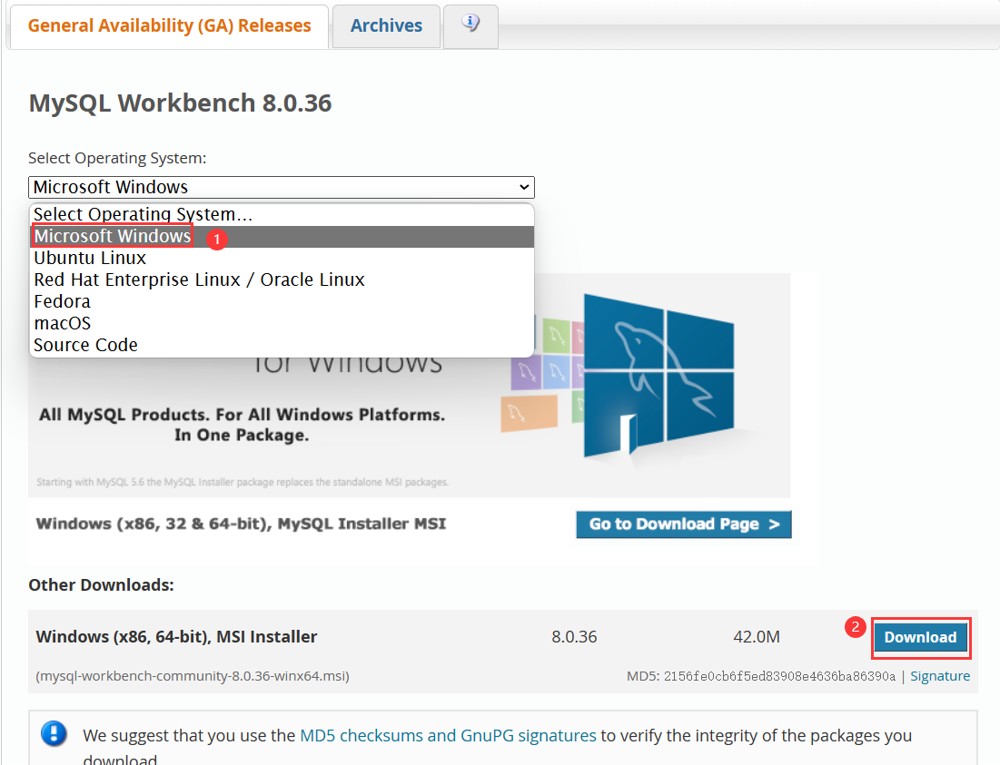Choose 'Select Operating System…' placeholder option
Screen dimensions: 1000x765
point(281,214)
